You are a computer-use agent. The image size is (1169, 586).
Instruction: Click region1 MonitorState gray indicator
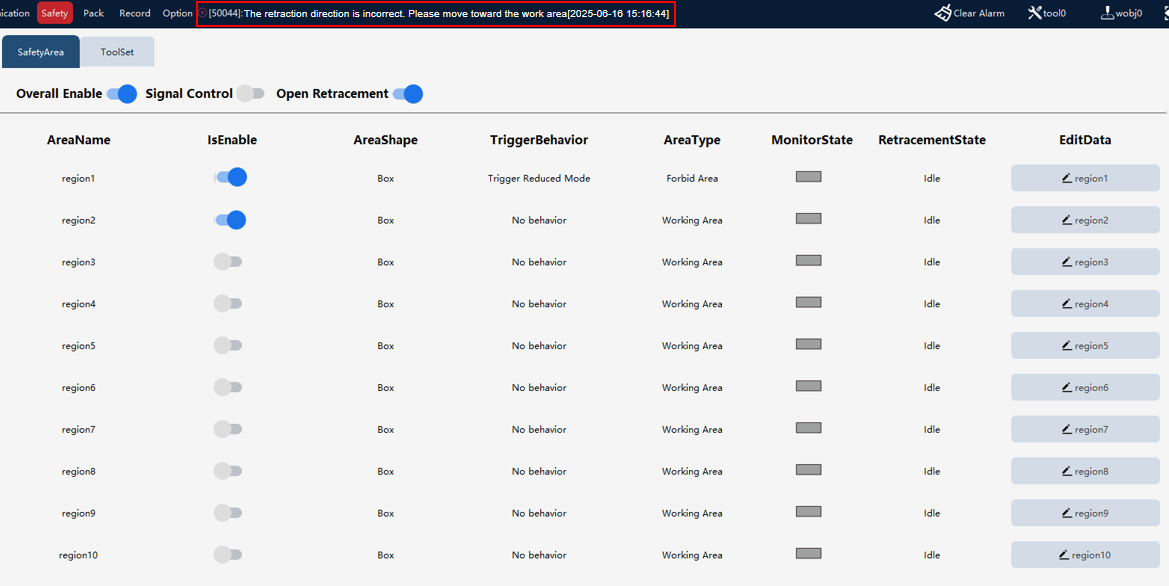(x=809, y=177)
